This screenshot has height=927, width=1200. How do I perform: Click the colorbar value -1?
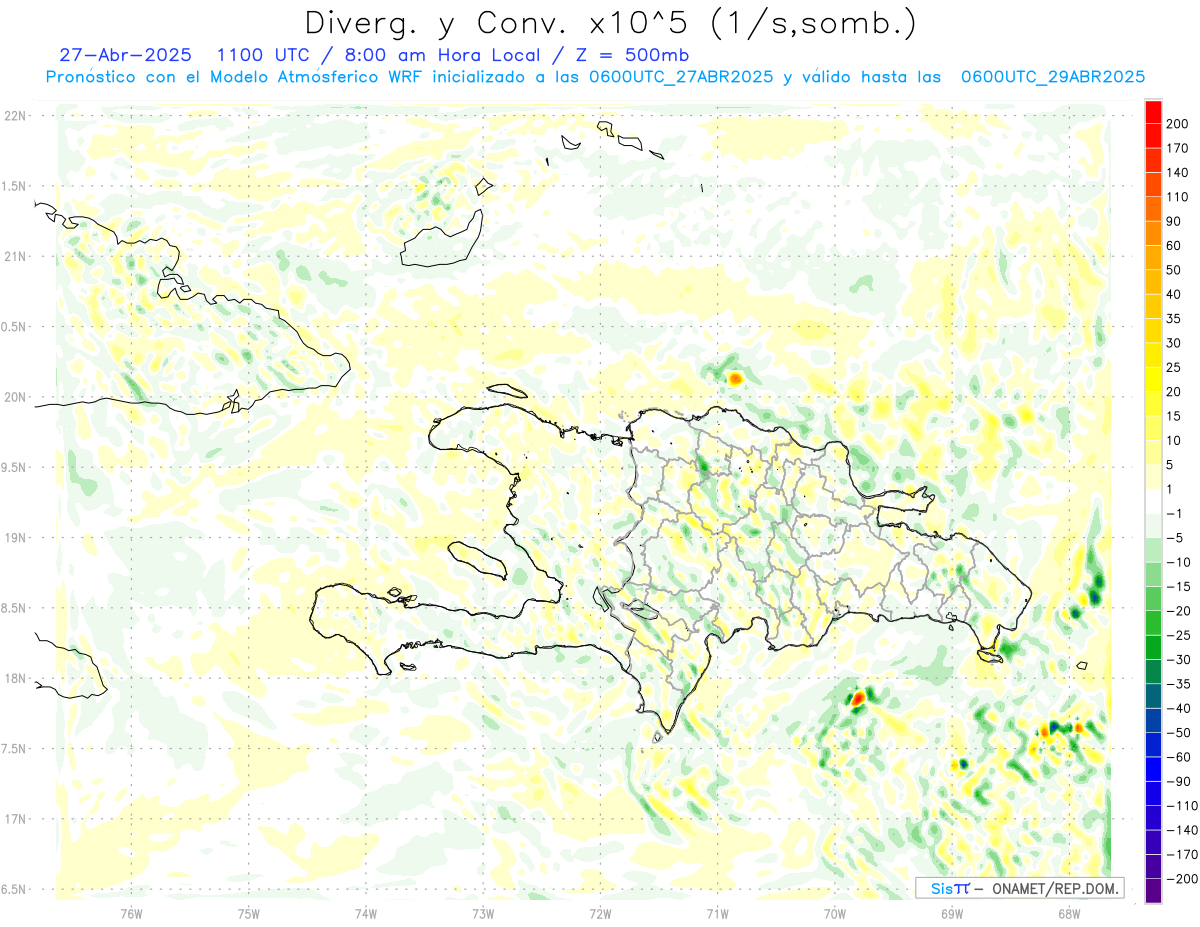tap(1174, 514)
